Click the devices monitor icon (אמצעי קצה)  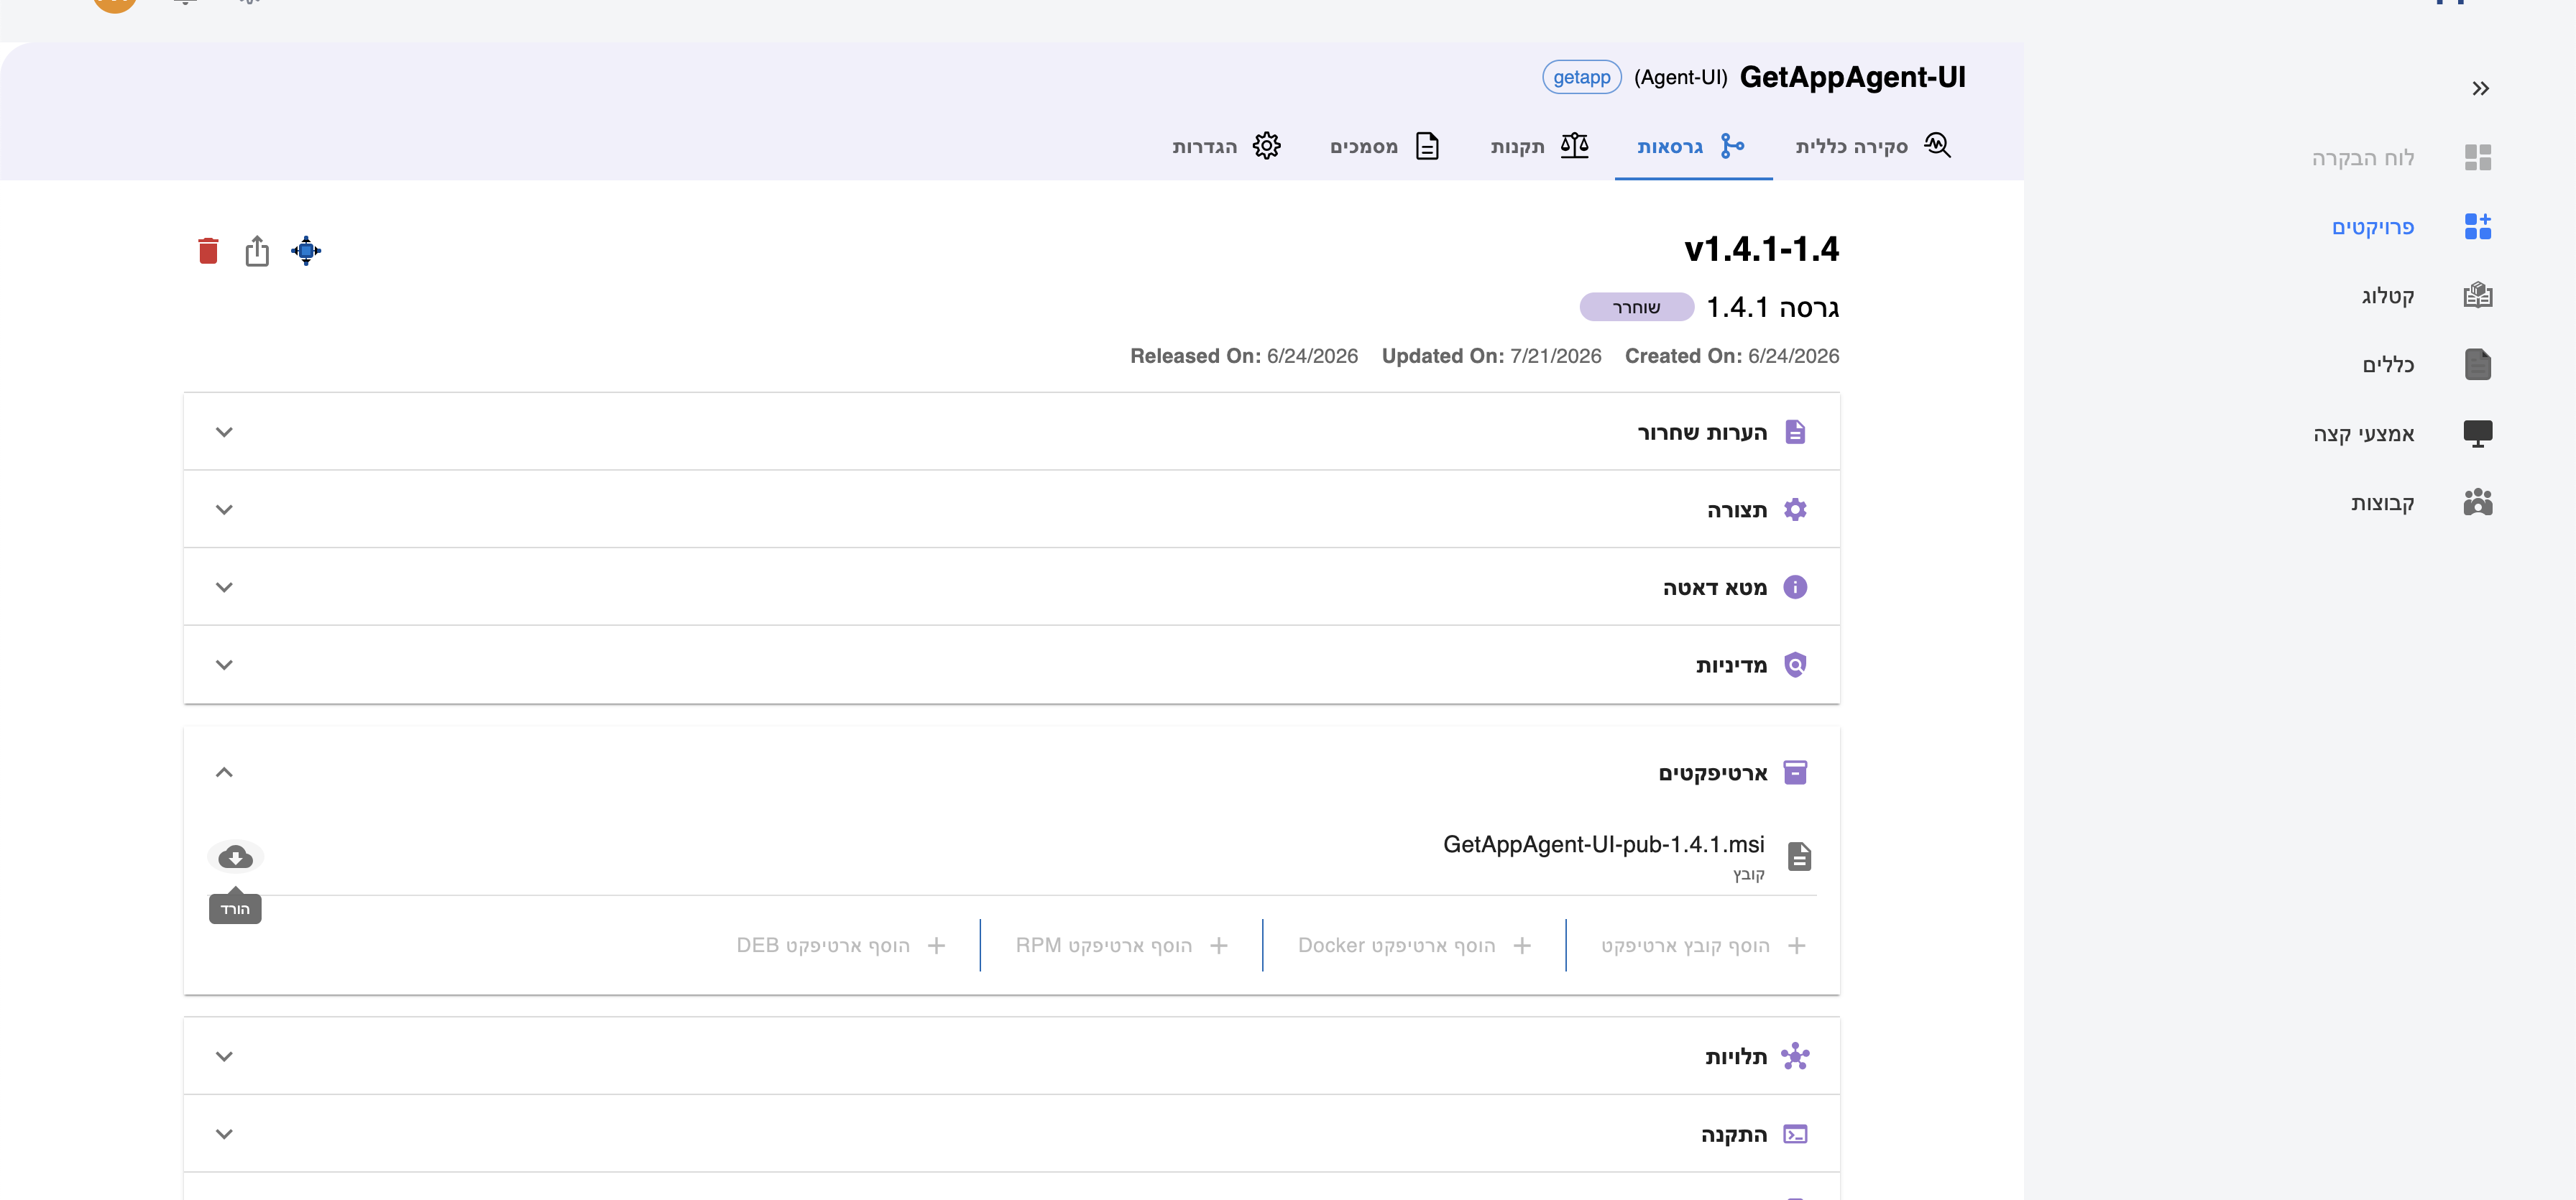2478,433
